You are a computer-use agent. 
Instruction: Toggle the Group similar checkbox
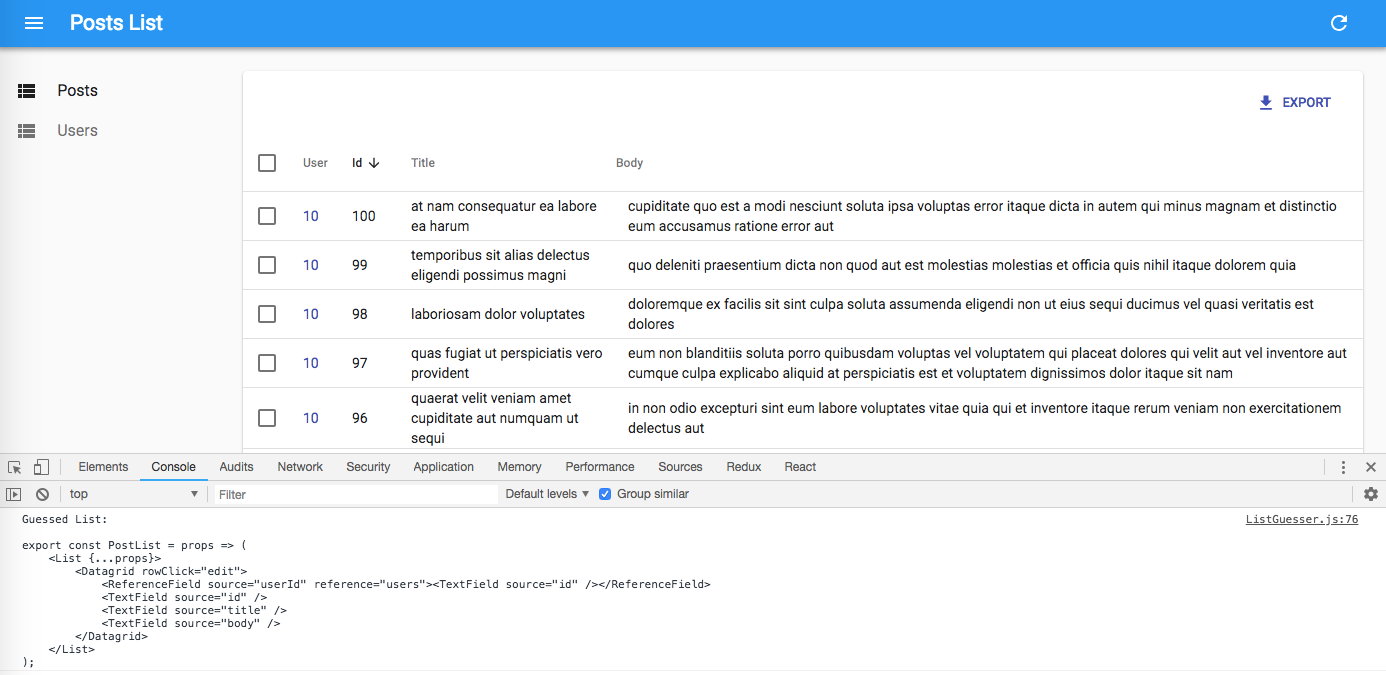[605, 494]
